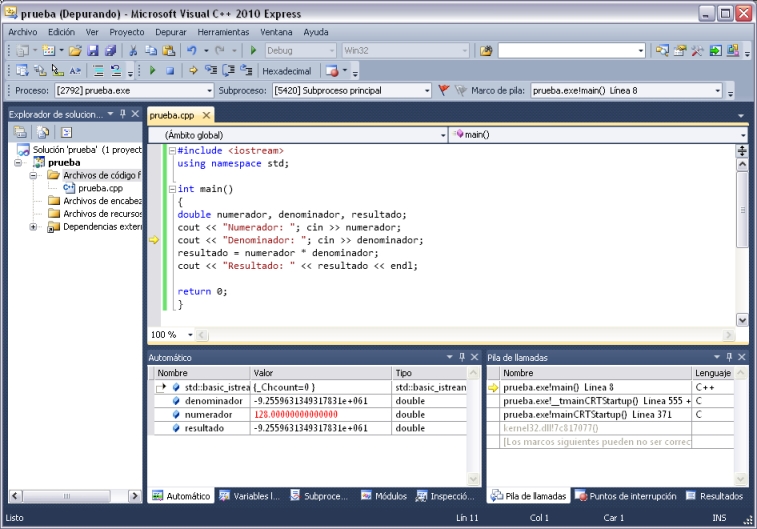Click the Solution Explorer horizontal scrollbar
This screenshot has height=529, width=757.
tap(74, 496)
